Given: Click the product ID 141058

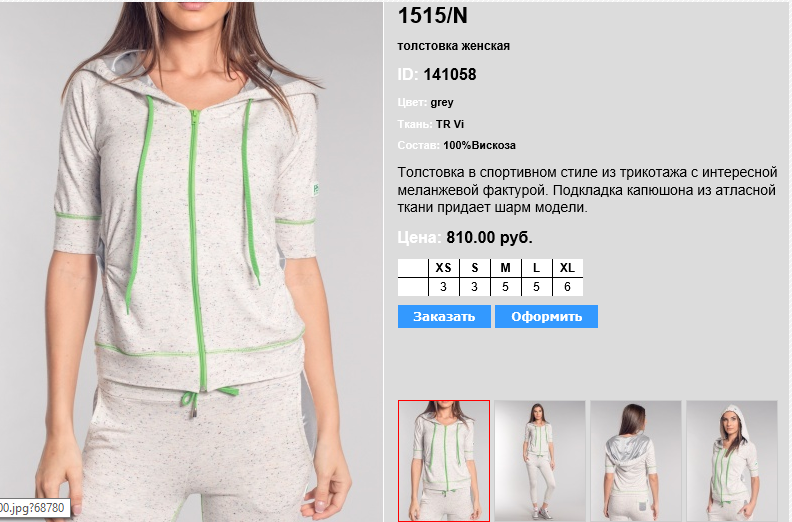Looking at the screenshot, I should pyautogui.click(x=450, y=75).
